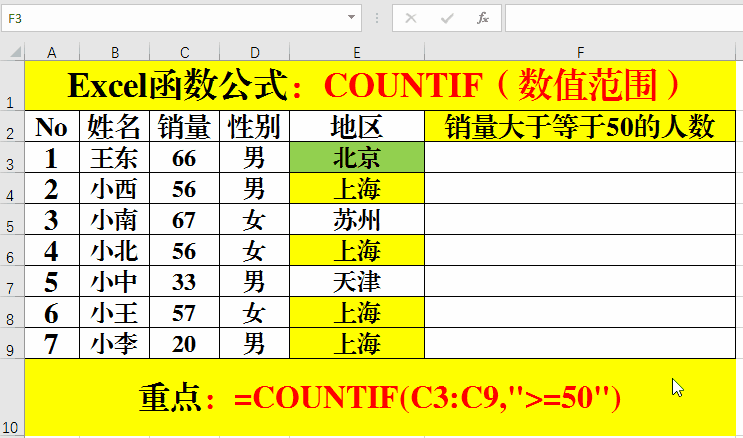Select column B header
743x438 pixels.
[115, 52]
